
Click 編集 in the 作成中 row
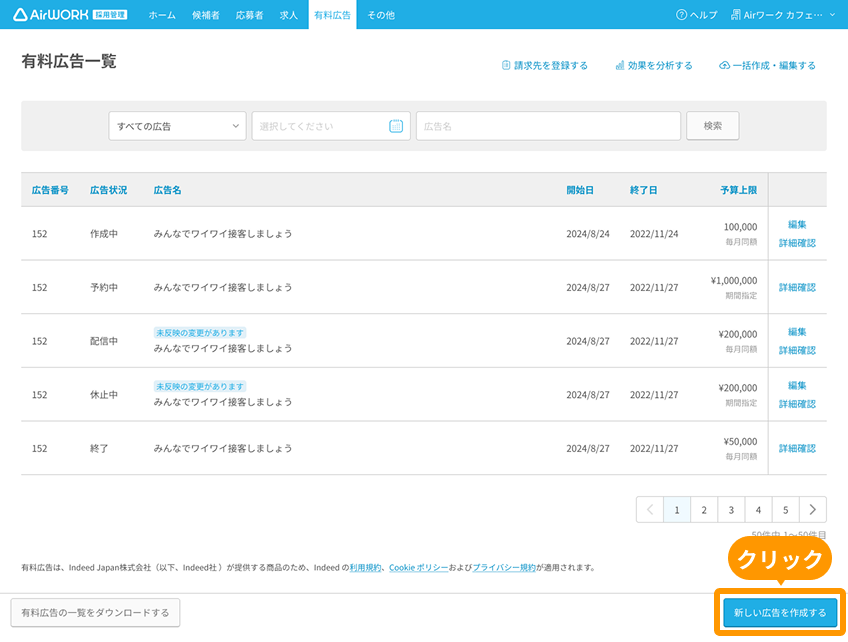(x=797, y=224)
